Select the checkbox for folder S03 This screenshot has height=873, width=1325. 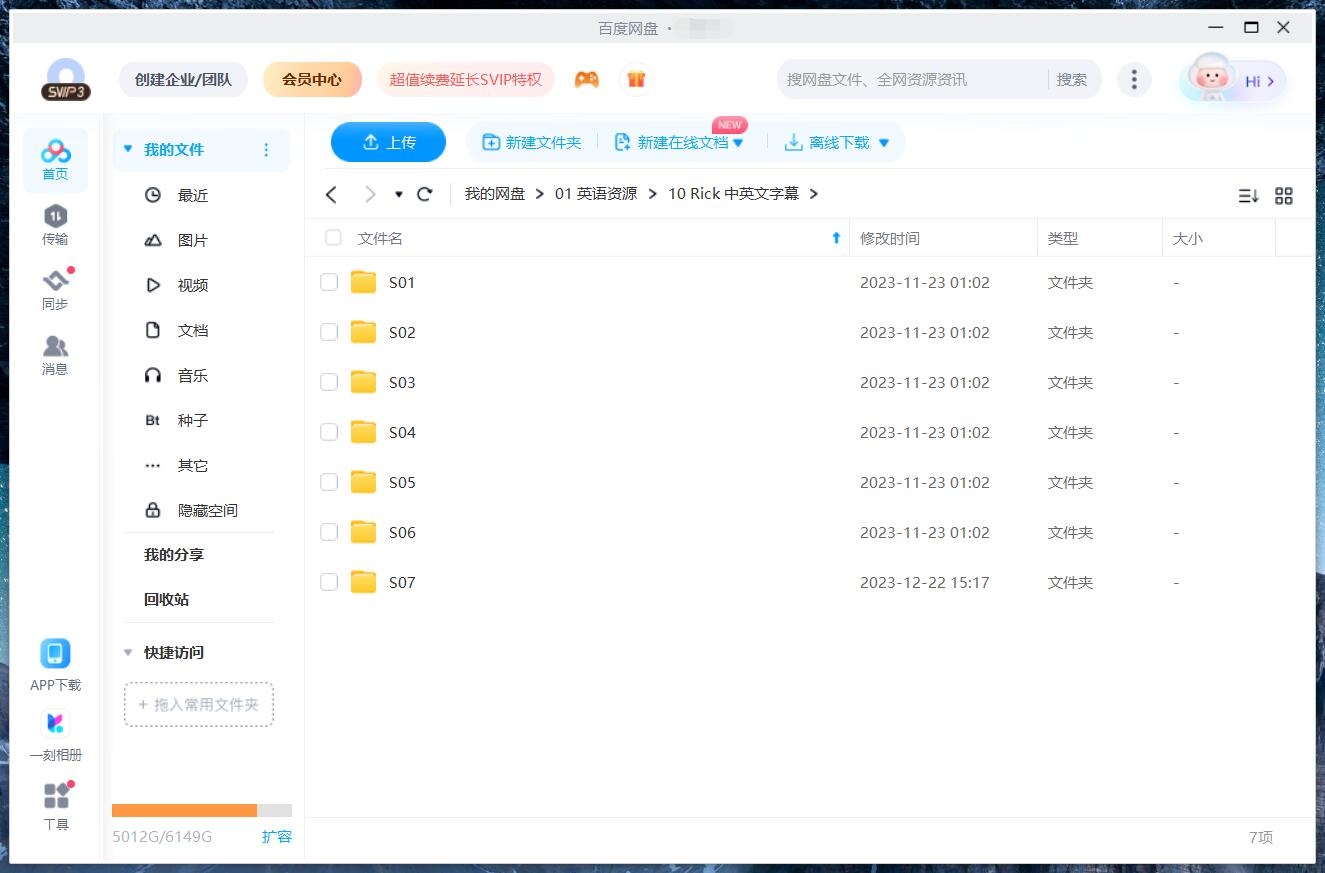[x=329, y=382]
